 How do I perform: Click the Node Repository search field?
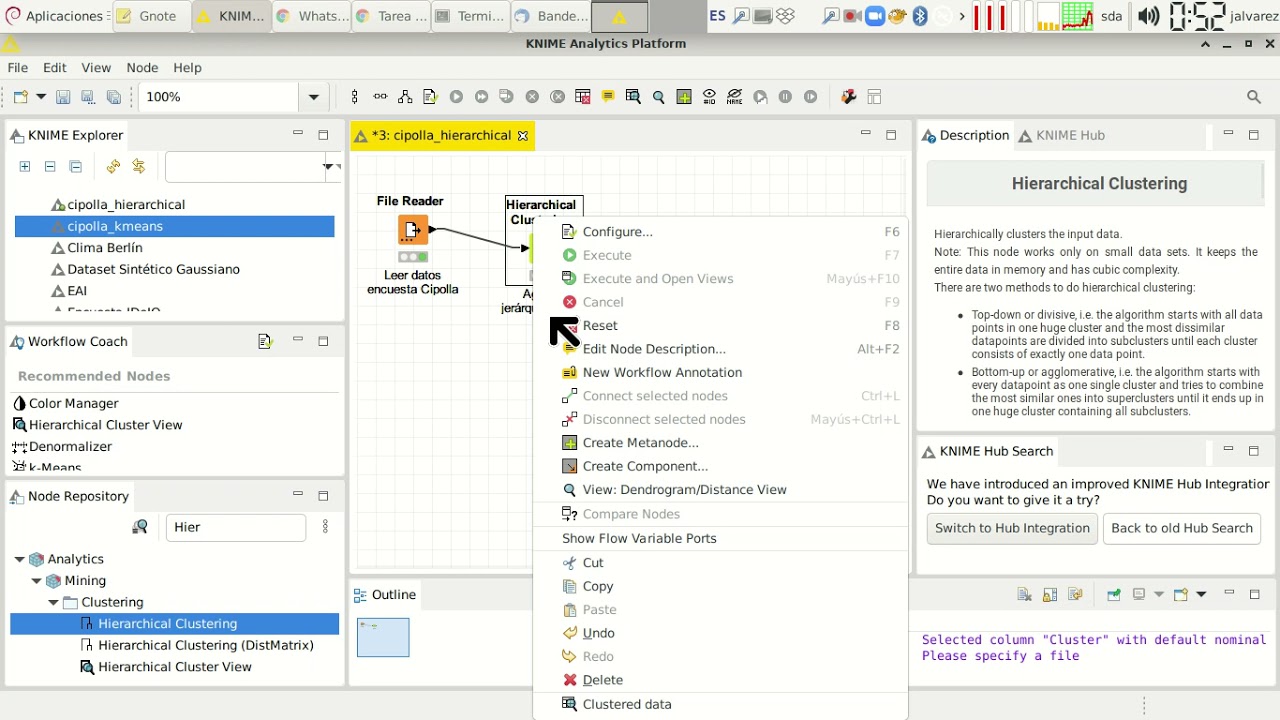pyautogui.click(x=235, y=527)
